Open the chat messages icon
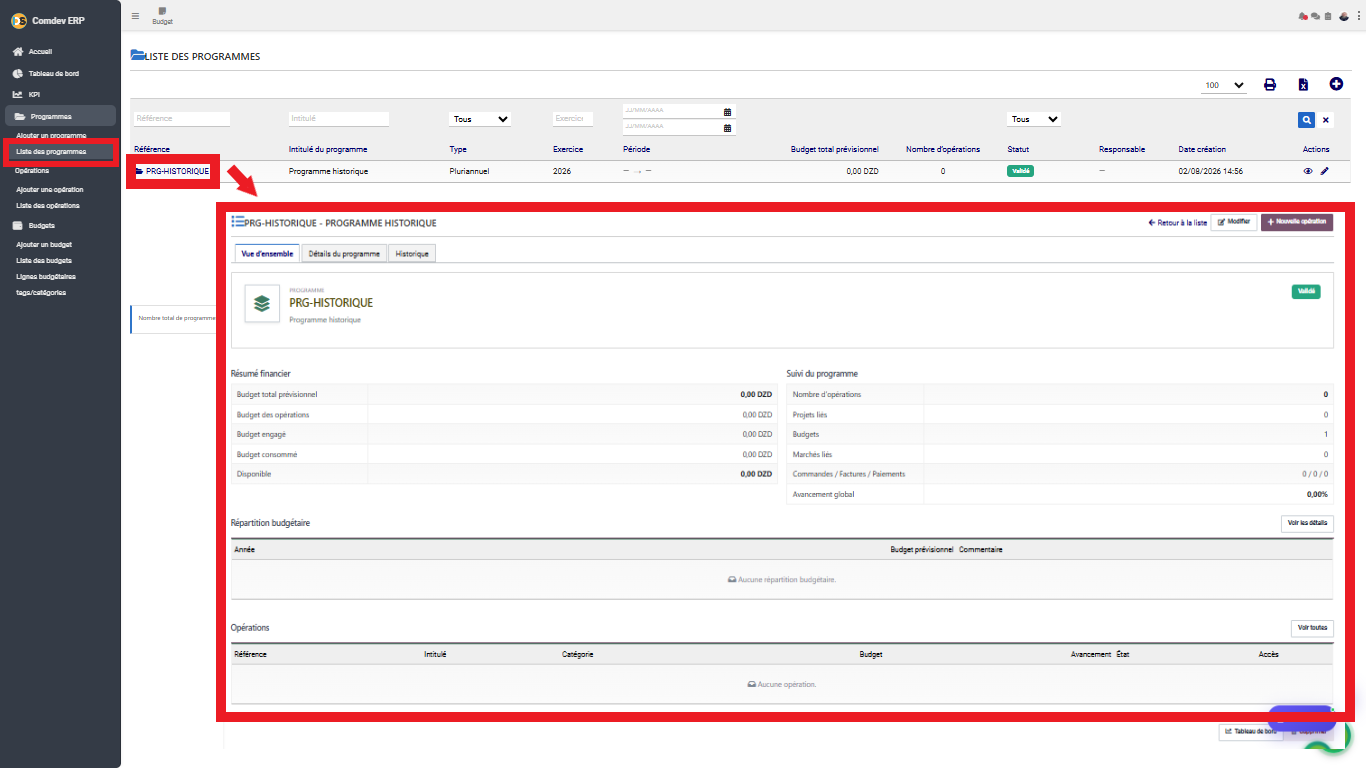This screenshot has width=1366, height=768. [x=1315, y=16]
